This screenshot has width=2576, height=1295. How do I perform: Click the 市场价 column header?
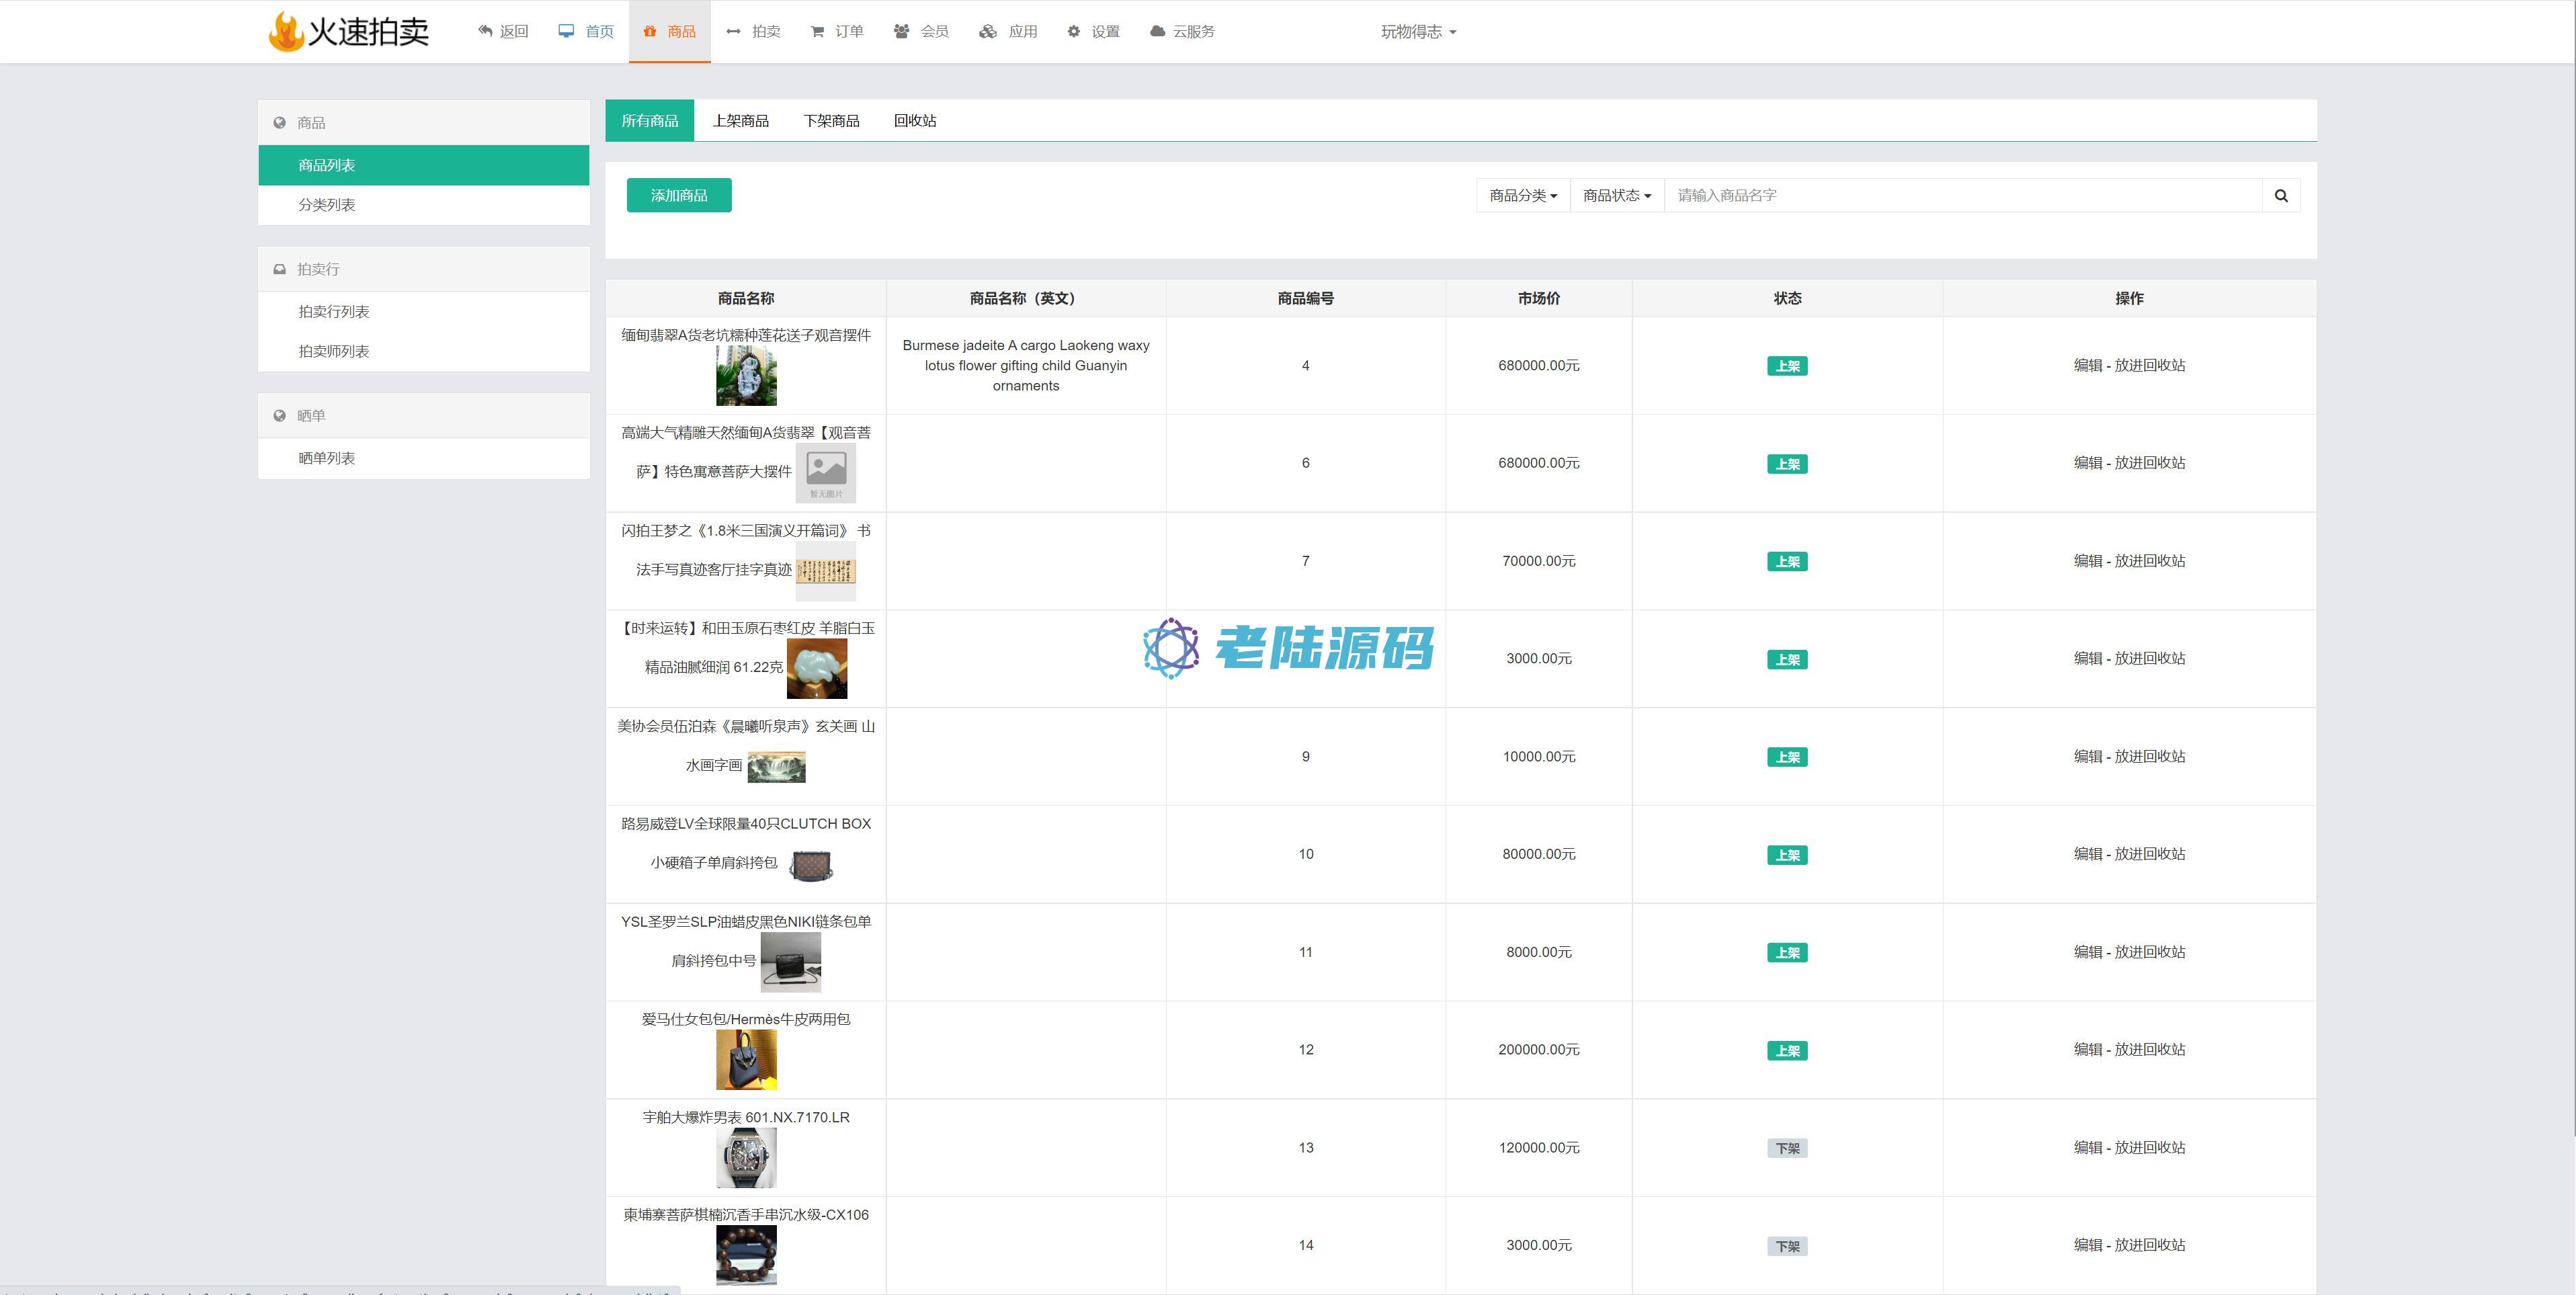[1538, 298]
